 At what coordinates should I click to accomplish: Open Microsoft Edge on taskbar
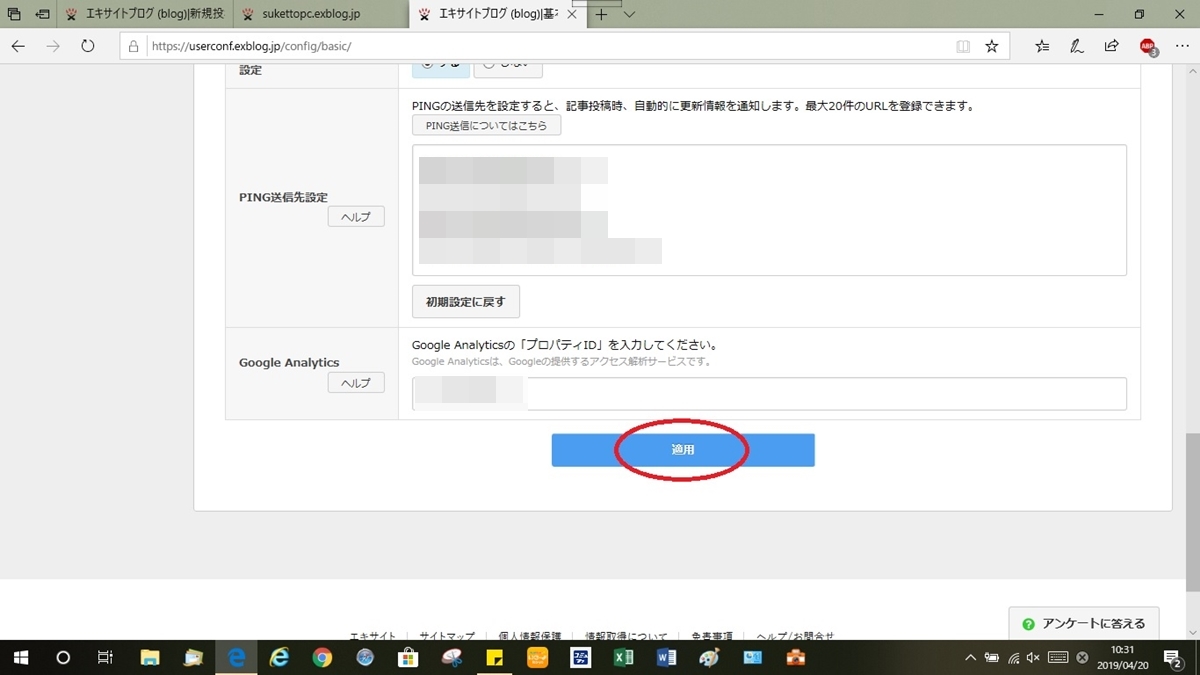coord(237,657)
